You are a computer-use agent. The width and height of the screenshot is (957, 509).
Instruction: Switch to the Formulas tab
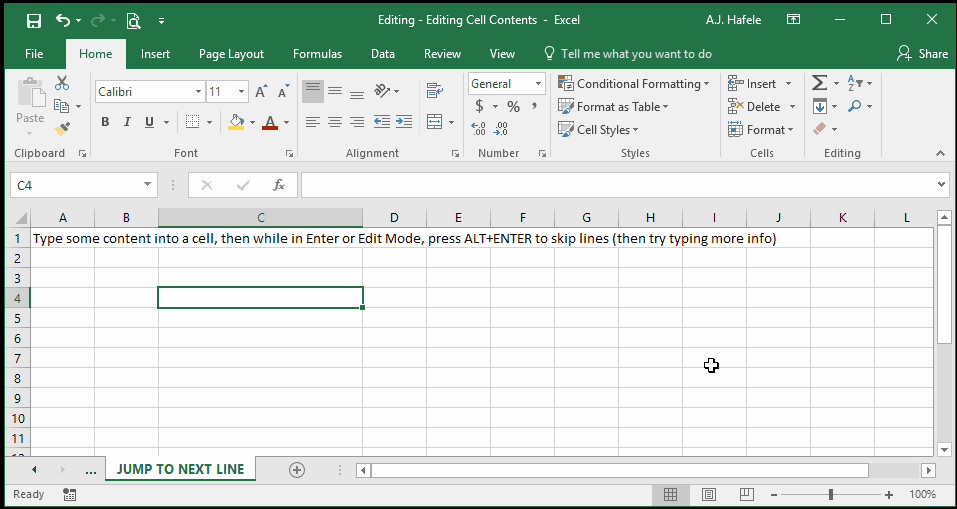(317, 54)
